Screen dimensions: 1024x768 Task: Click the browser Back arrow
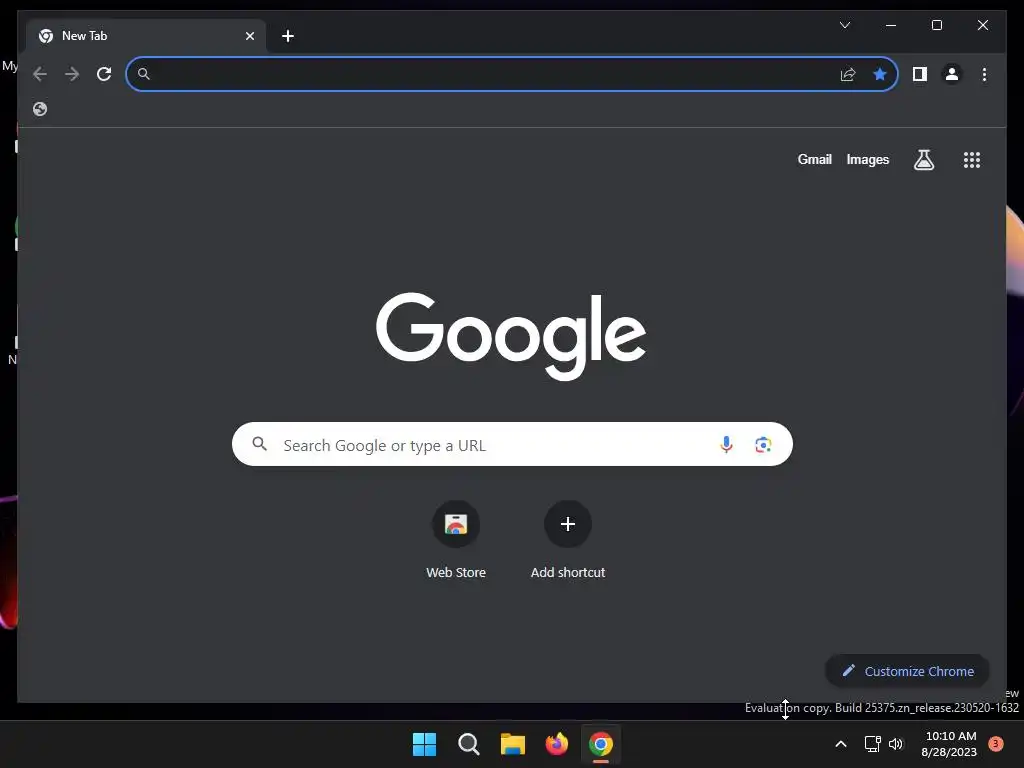pyautogui.click(x=40, y=74)
